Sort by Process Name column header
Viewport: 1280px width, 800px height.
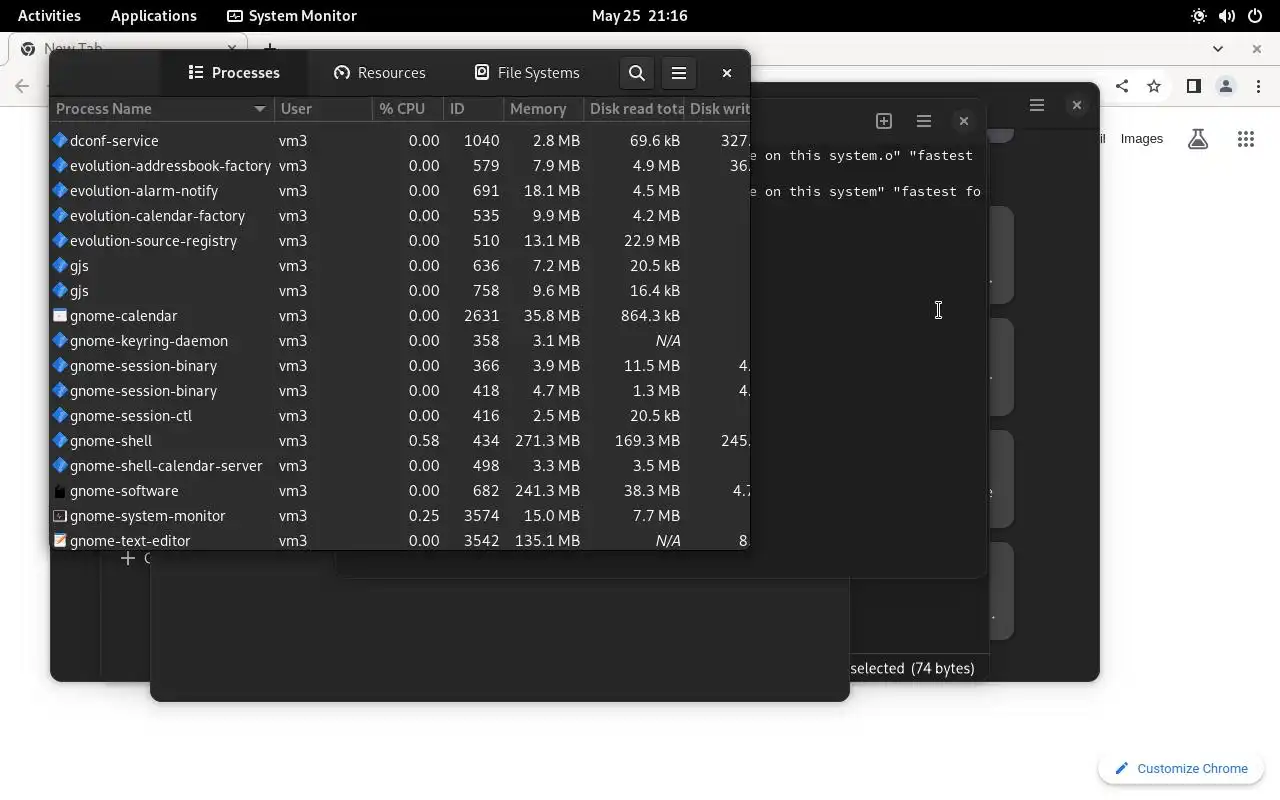pyautogui.click(x=162, y=108)
